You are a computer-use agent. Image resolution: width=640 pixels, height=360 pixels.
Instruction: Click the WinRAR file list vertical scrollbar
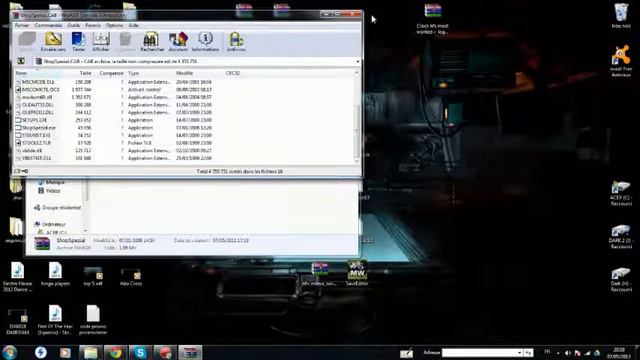pyautogui.click(x=357, y=117)
